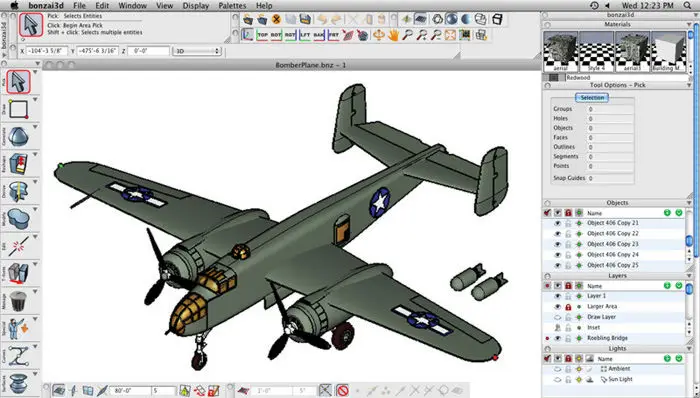Screen dimensions: 700x398
Task: Click the Selection button in Tool Options
Action: 592,98
